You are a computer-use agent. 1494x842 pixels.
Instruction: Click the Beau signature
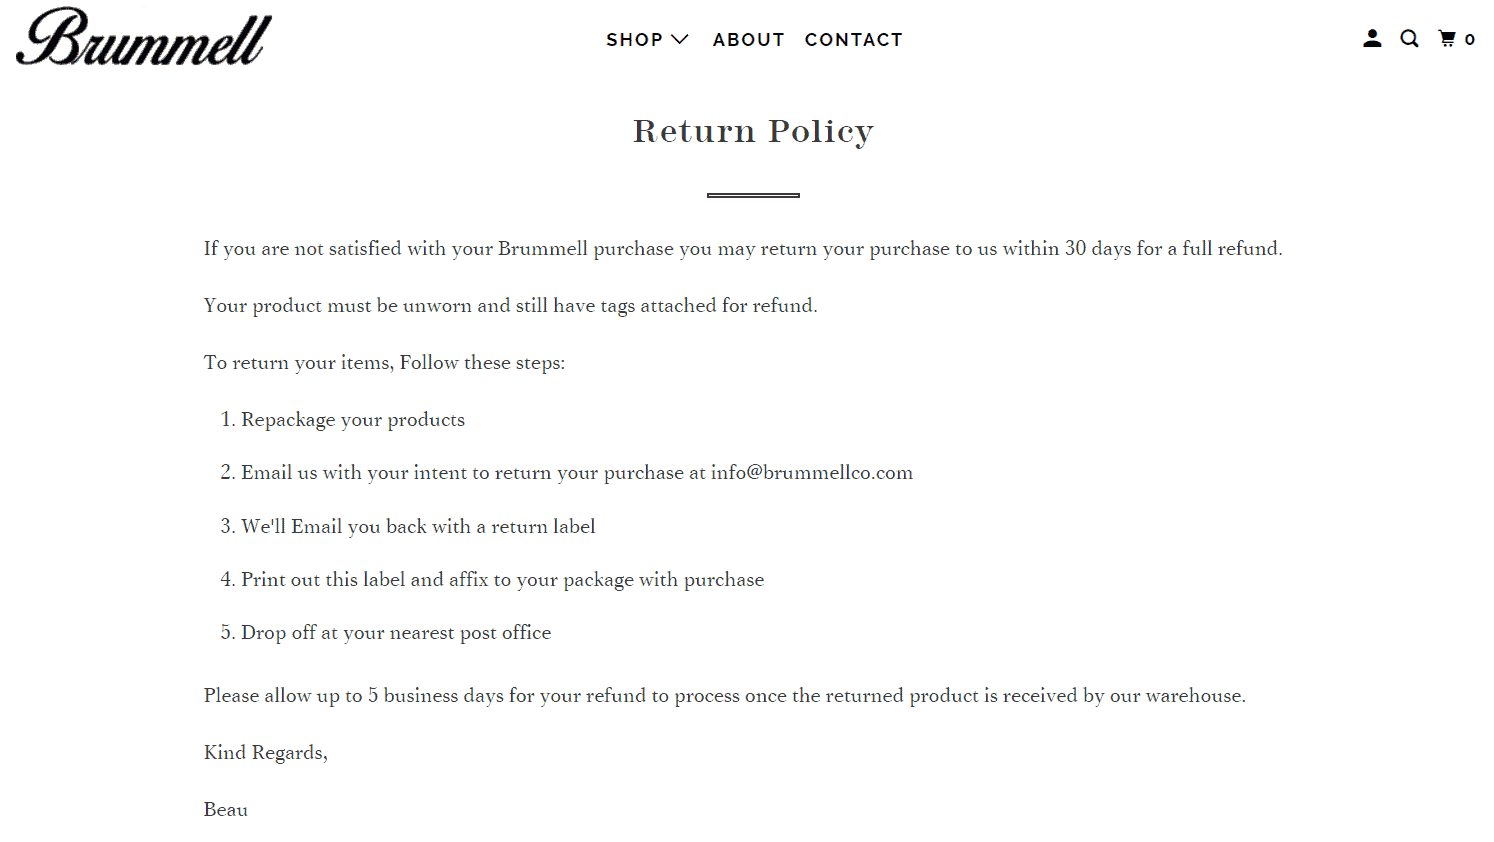226,810
